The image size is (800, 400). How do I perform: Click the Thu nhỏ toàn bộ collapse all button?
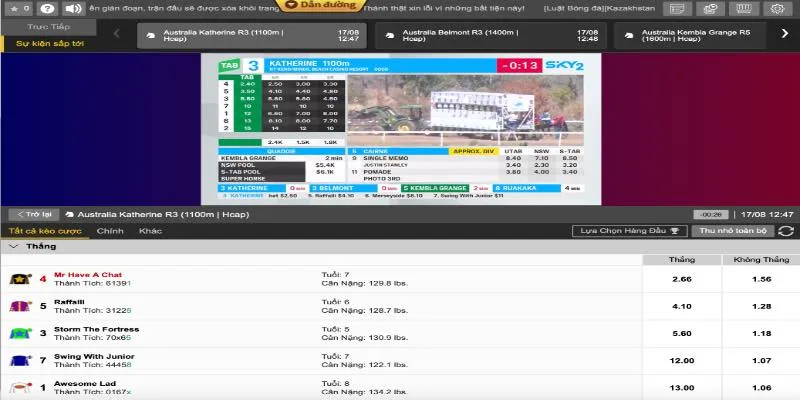[x=733, y=231]
